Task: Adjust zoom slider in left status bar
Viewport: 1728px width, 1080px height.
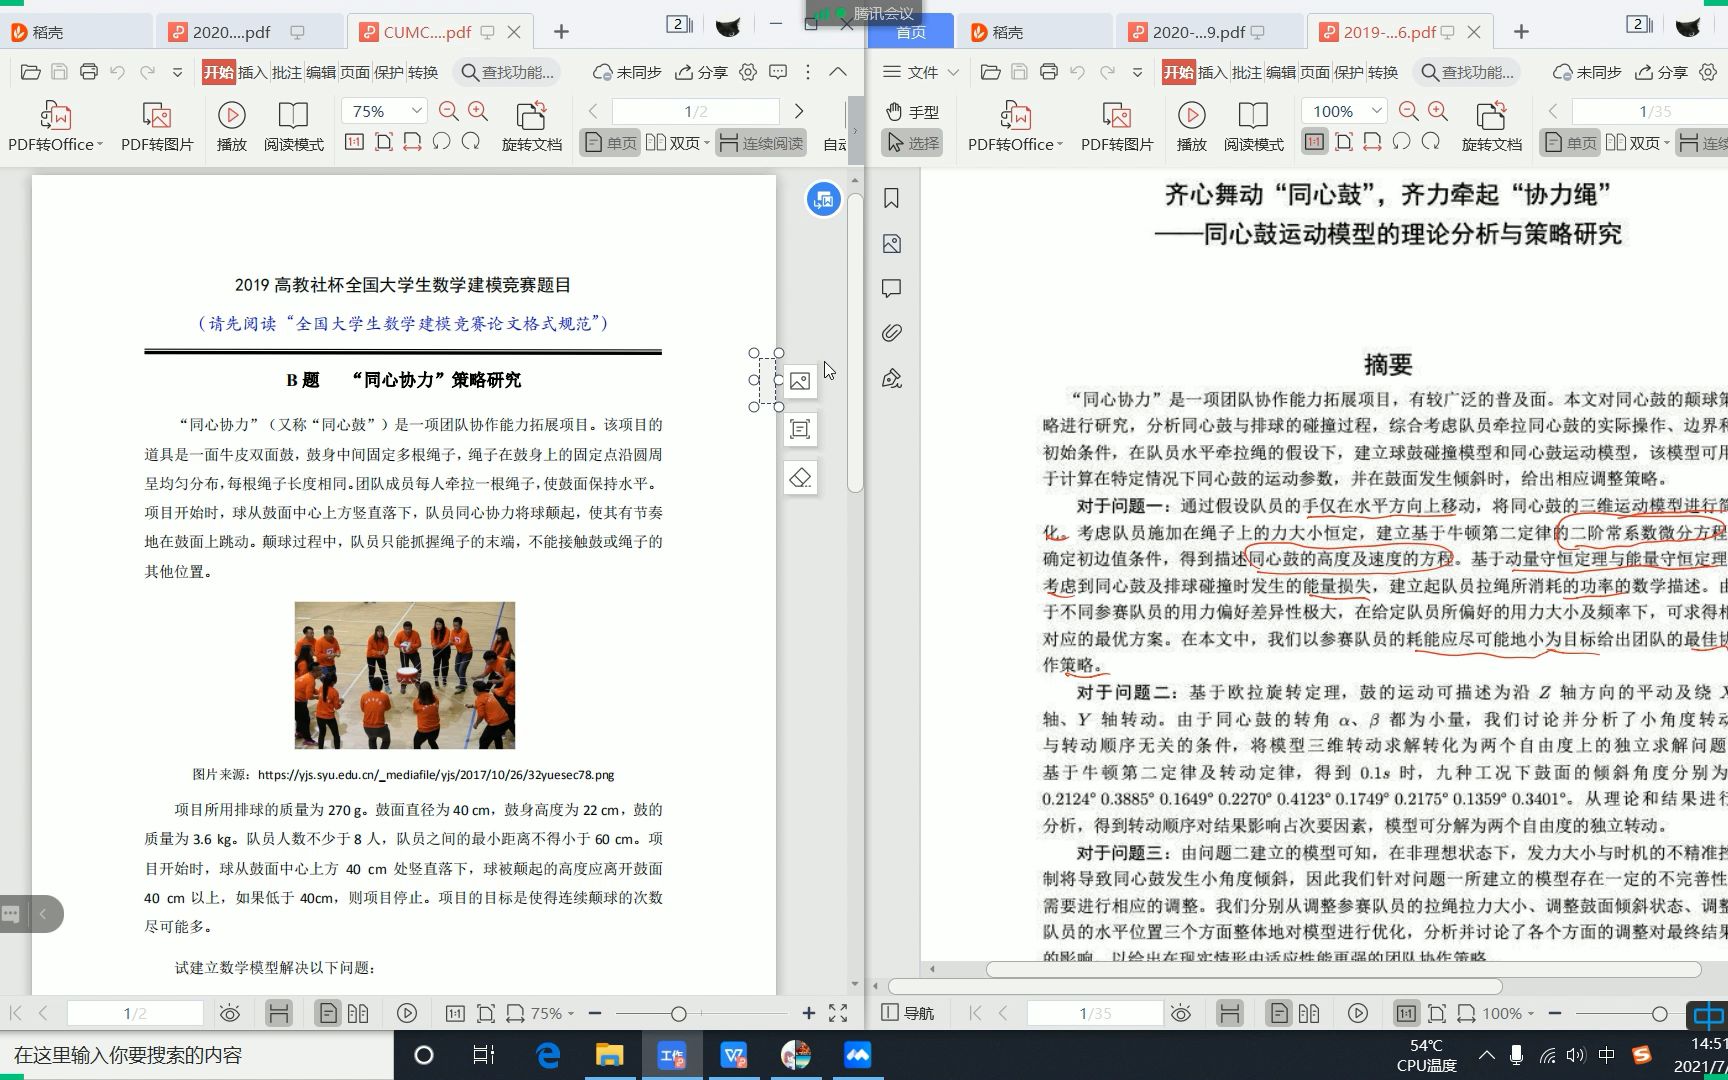Action: click(678, 1013)
